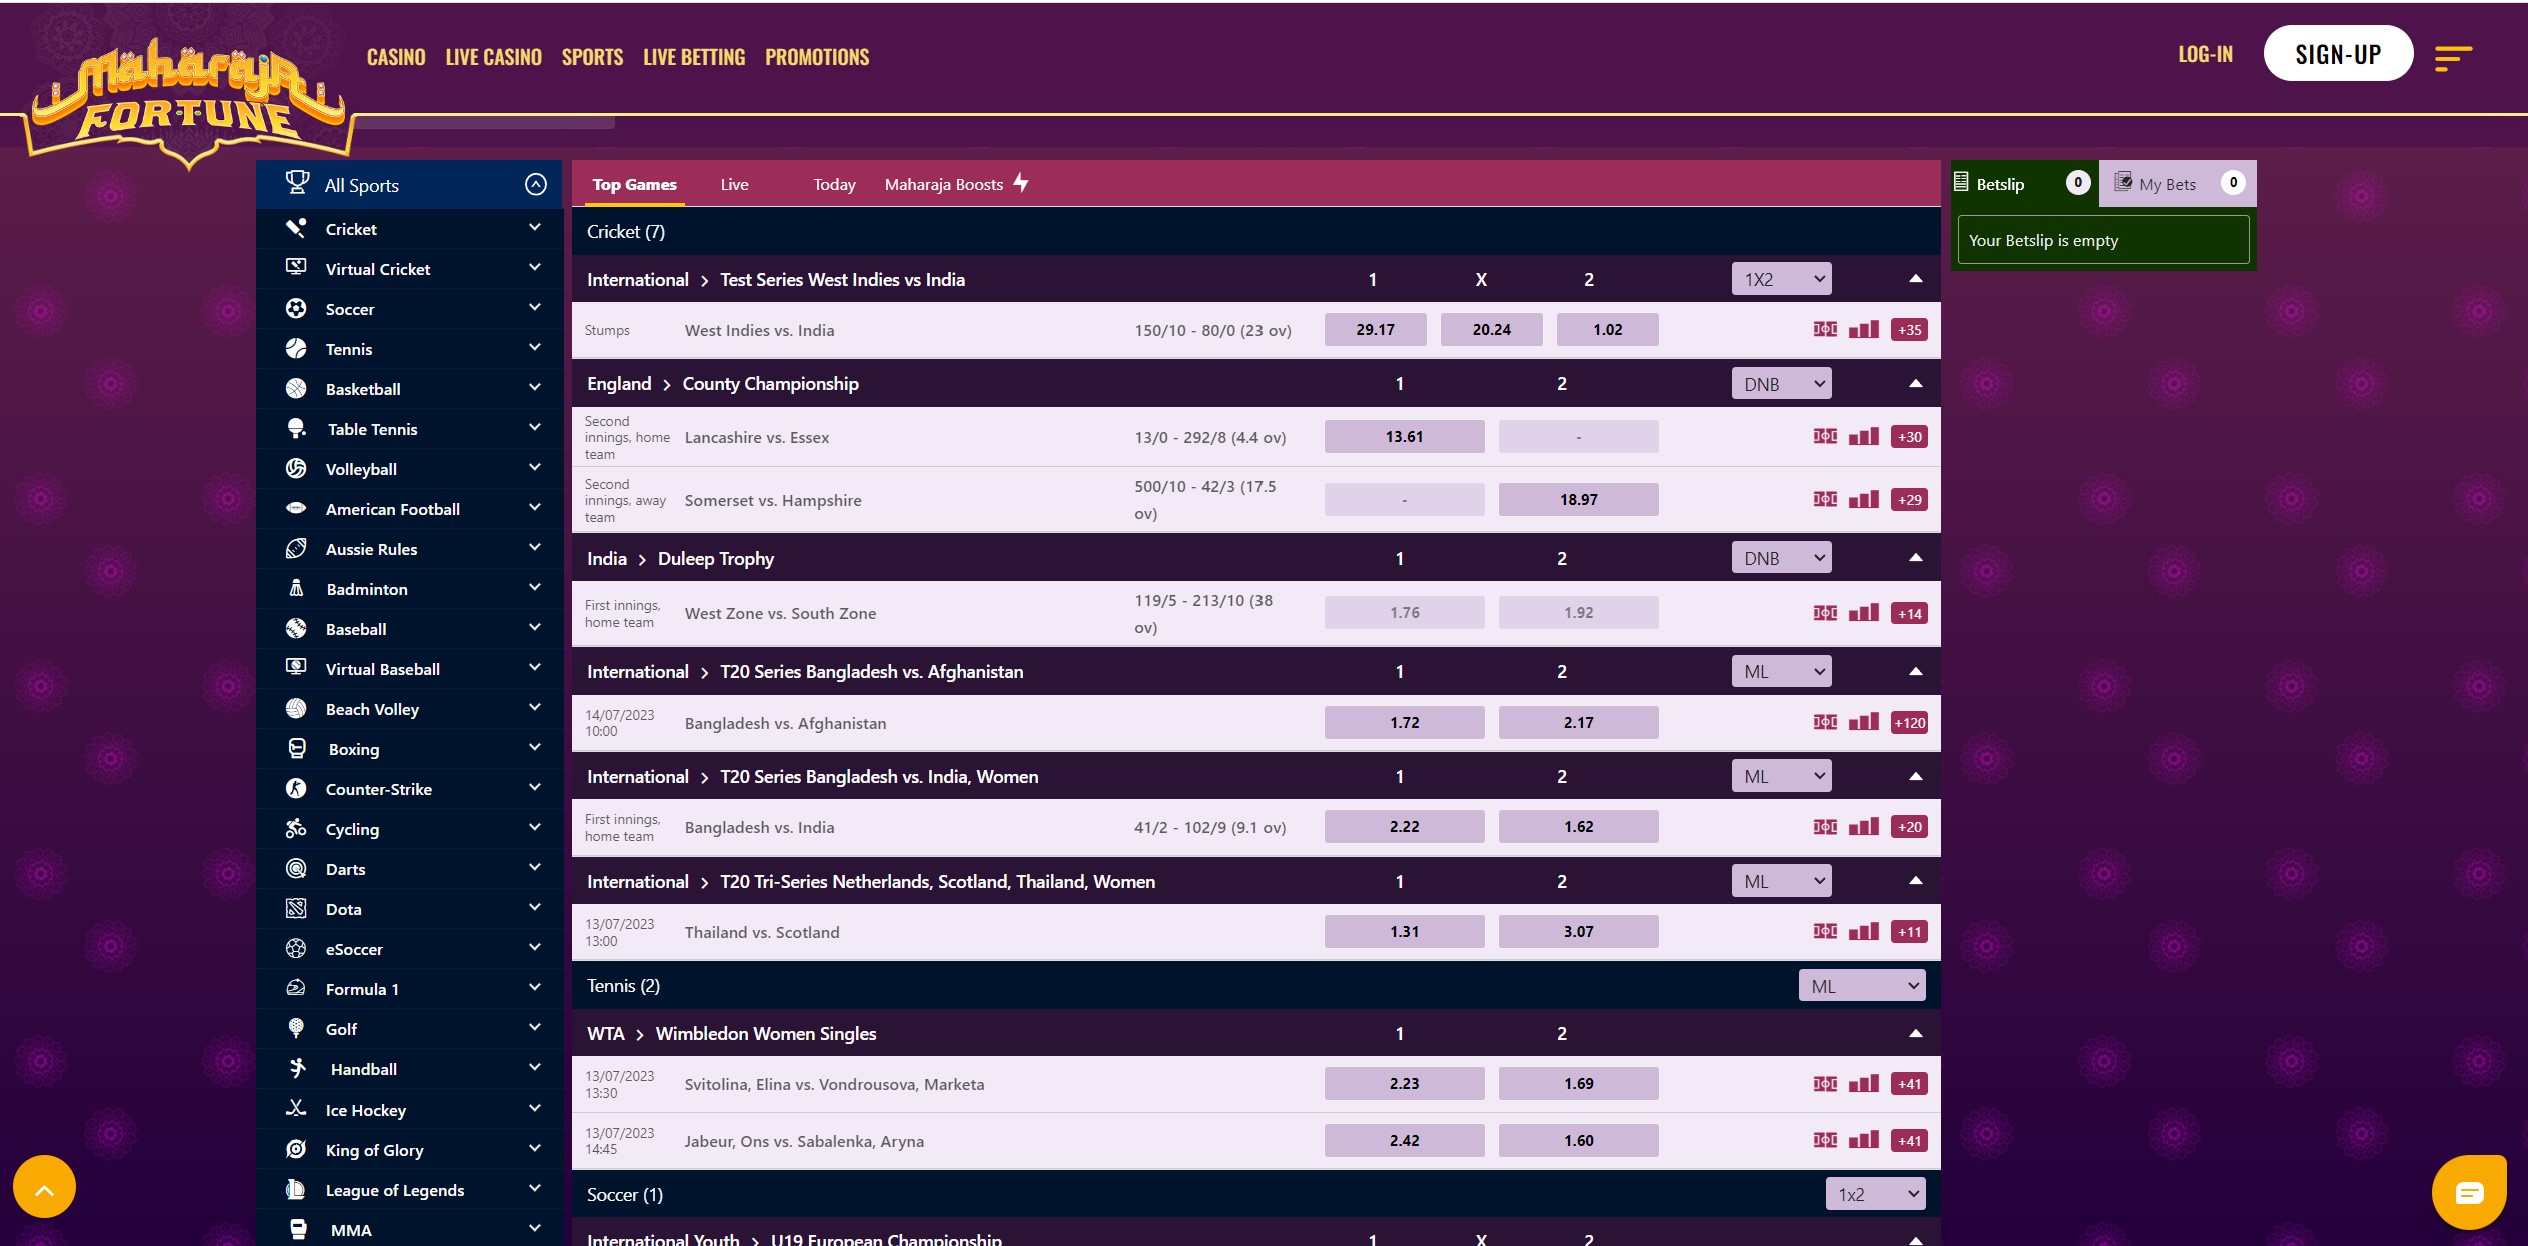This screenshot has height=1246, width=2528.
Task: Open ML dropdown in Tennis section header
Action: click(x=1862, y=986)
